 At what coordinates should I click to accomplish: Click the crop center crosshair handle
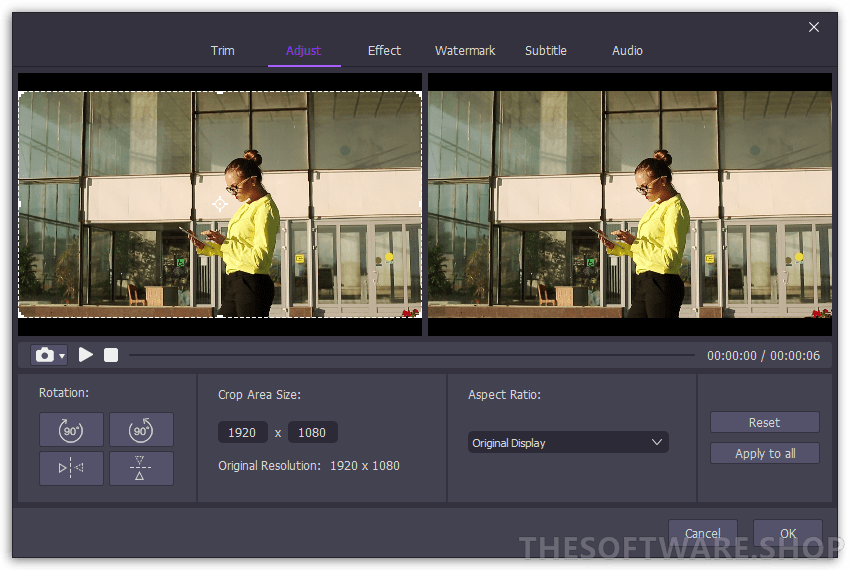(220, 204)
